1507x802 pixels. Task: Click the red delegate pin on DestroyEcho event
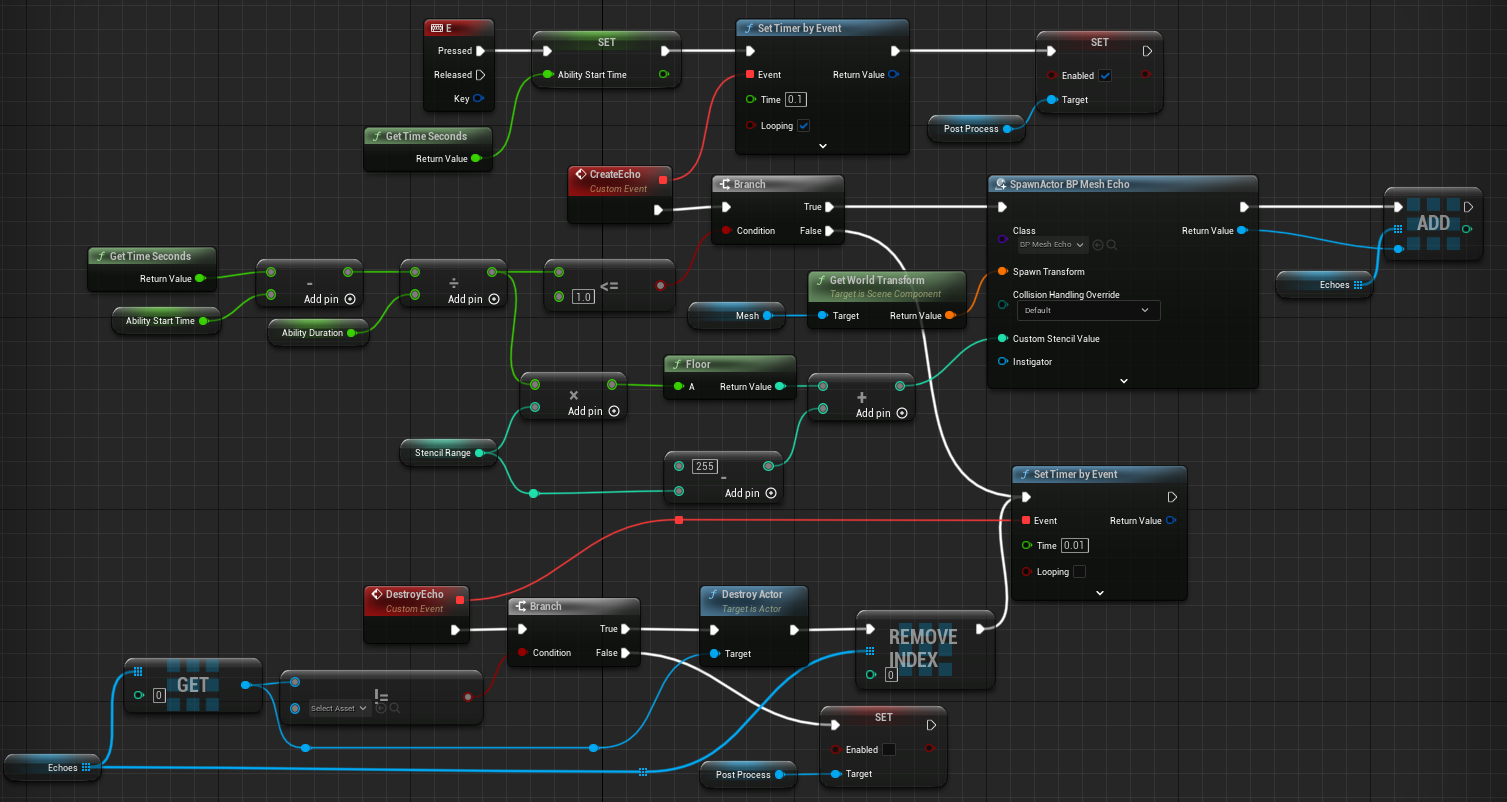459,599
